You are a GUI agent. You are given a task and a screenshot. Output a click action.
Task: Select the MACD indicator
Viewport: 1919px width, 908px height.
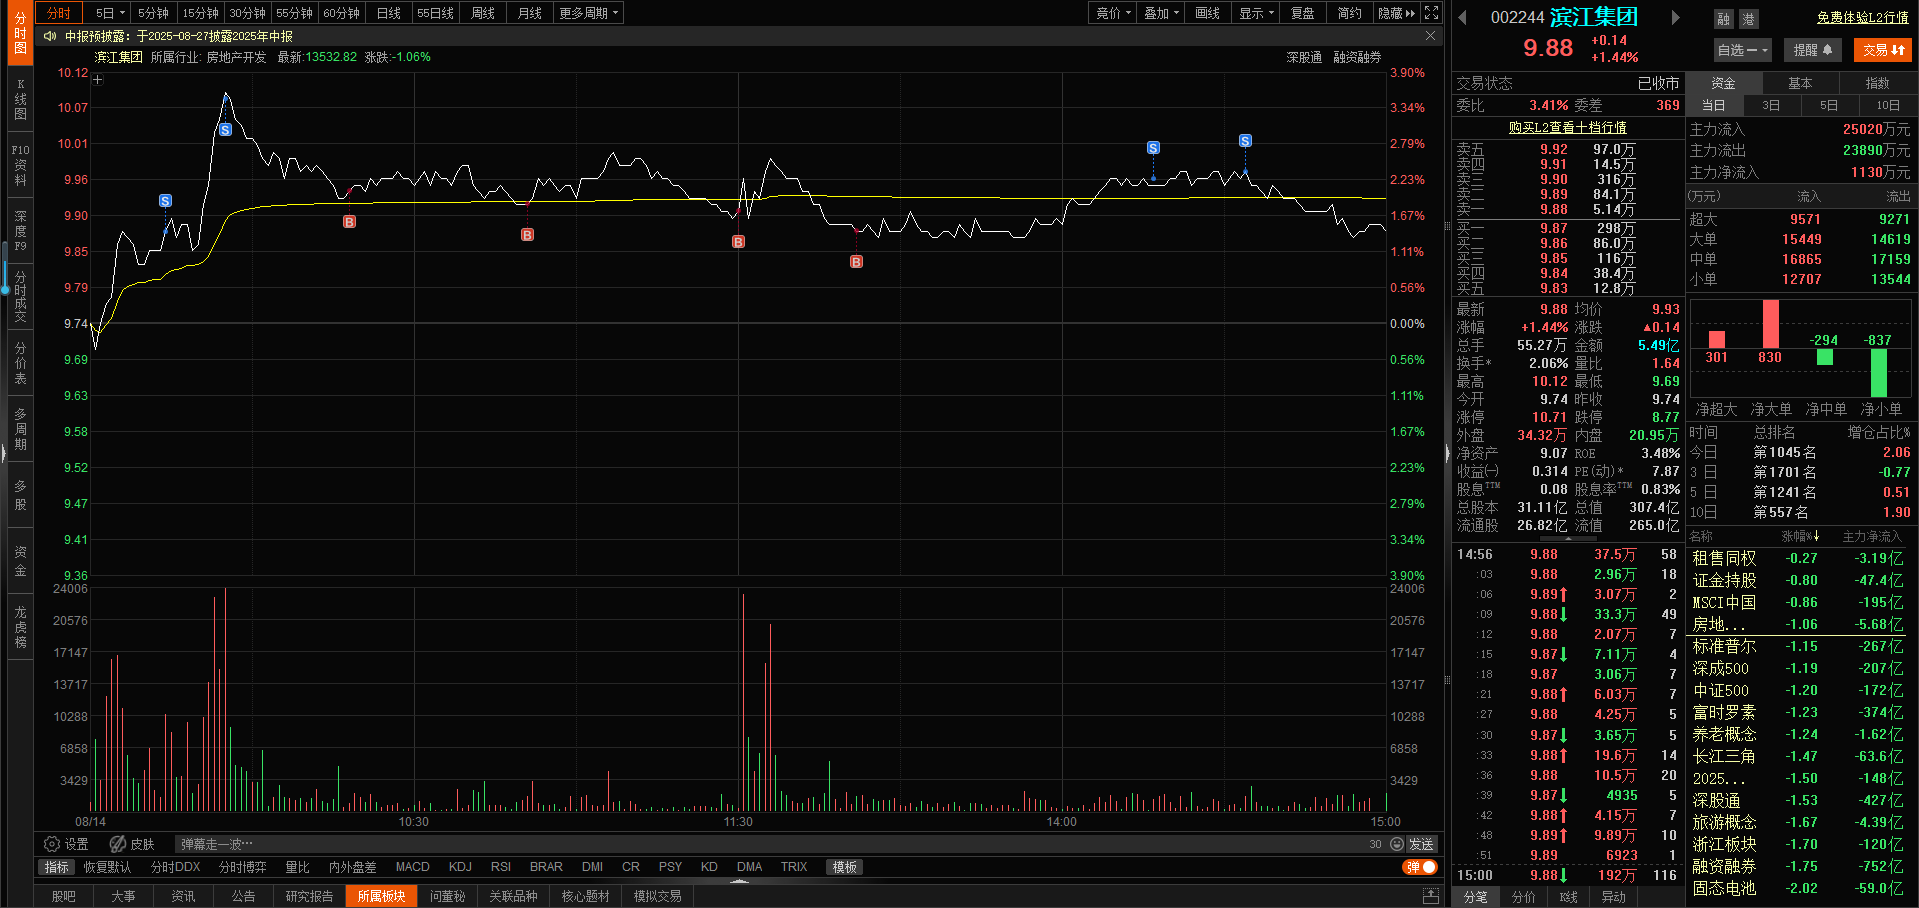click(x=412, y=867)
